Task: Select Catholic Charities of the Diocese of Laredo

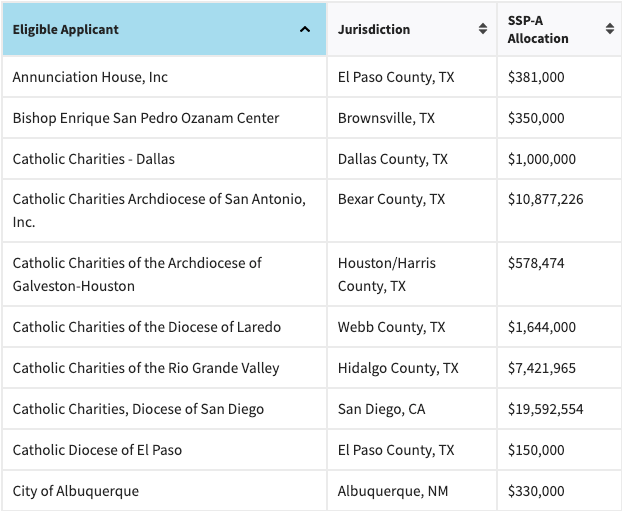Action: pos(164,327)
